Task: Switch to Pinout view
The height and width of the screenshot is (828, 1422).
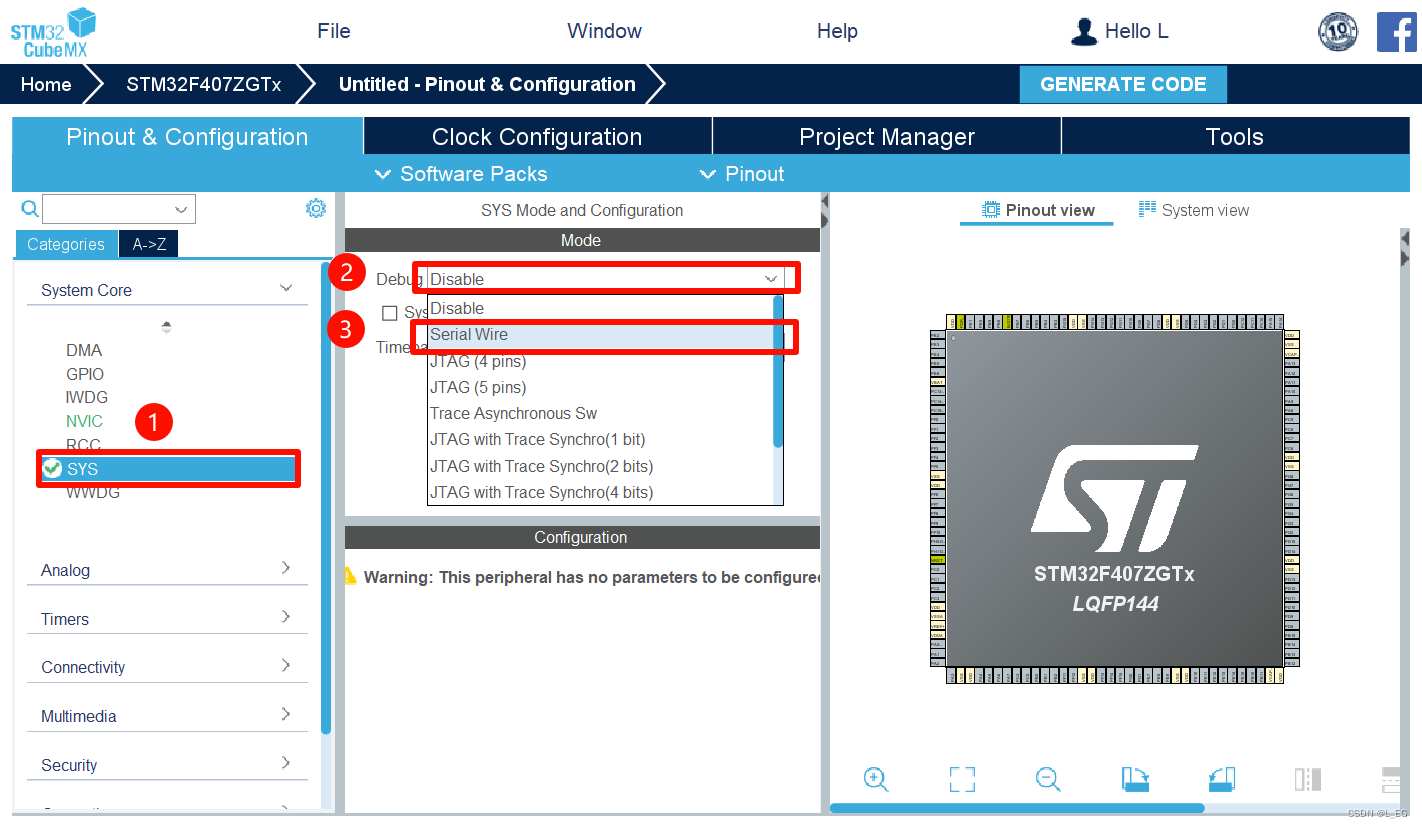Action: 1037,210
